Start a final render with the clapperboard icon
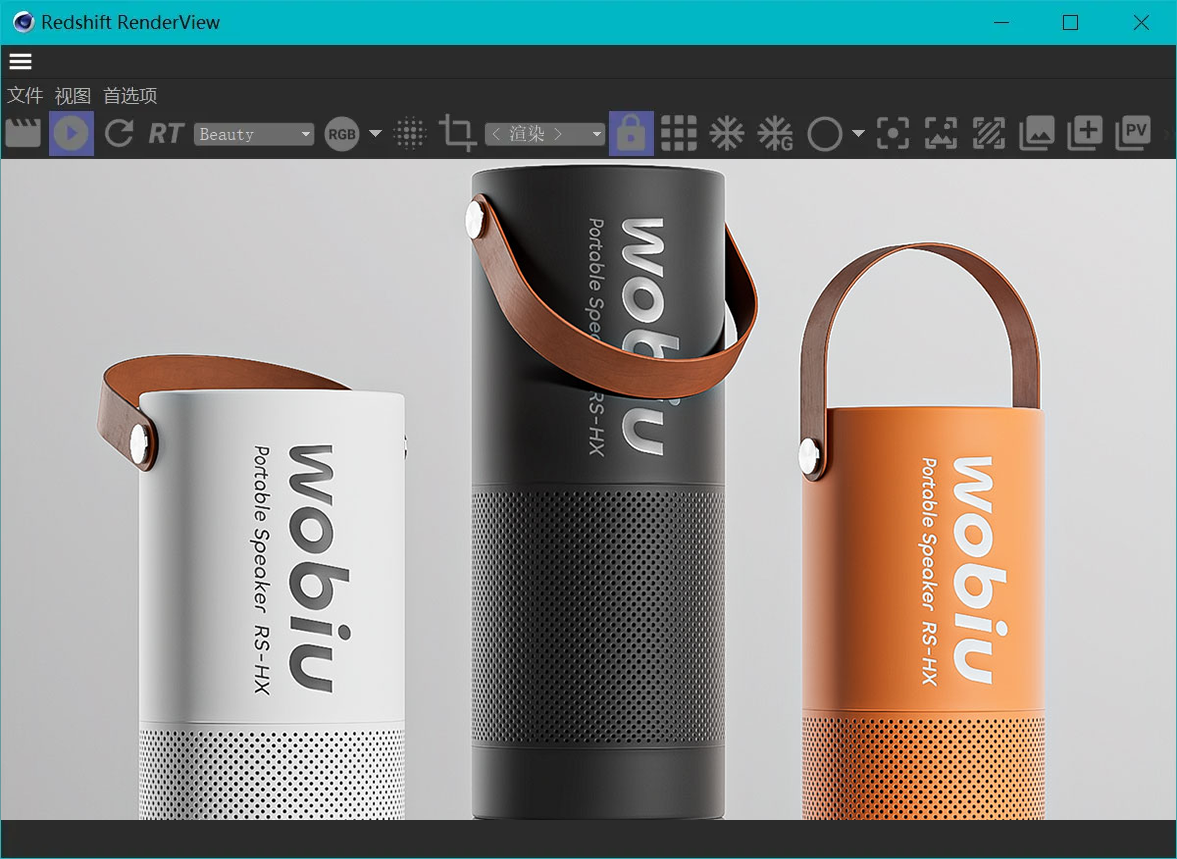 (23, 134)
